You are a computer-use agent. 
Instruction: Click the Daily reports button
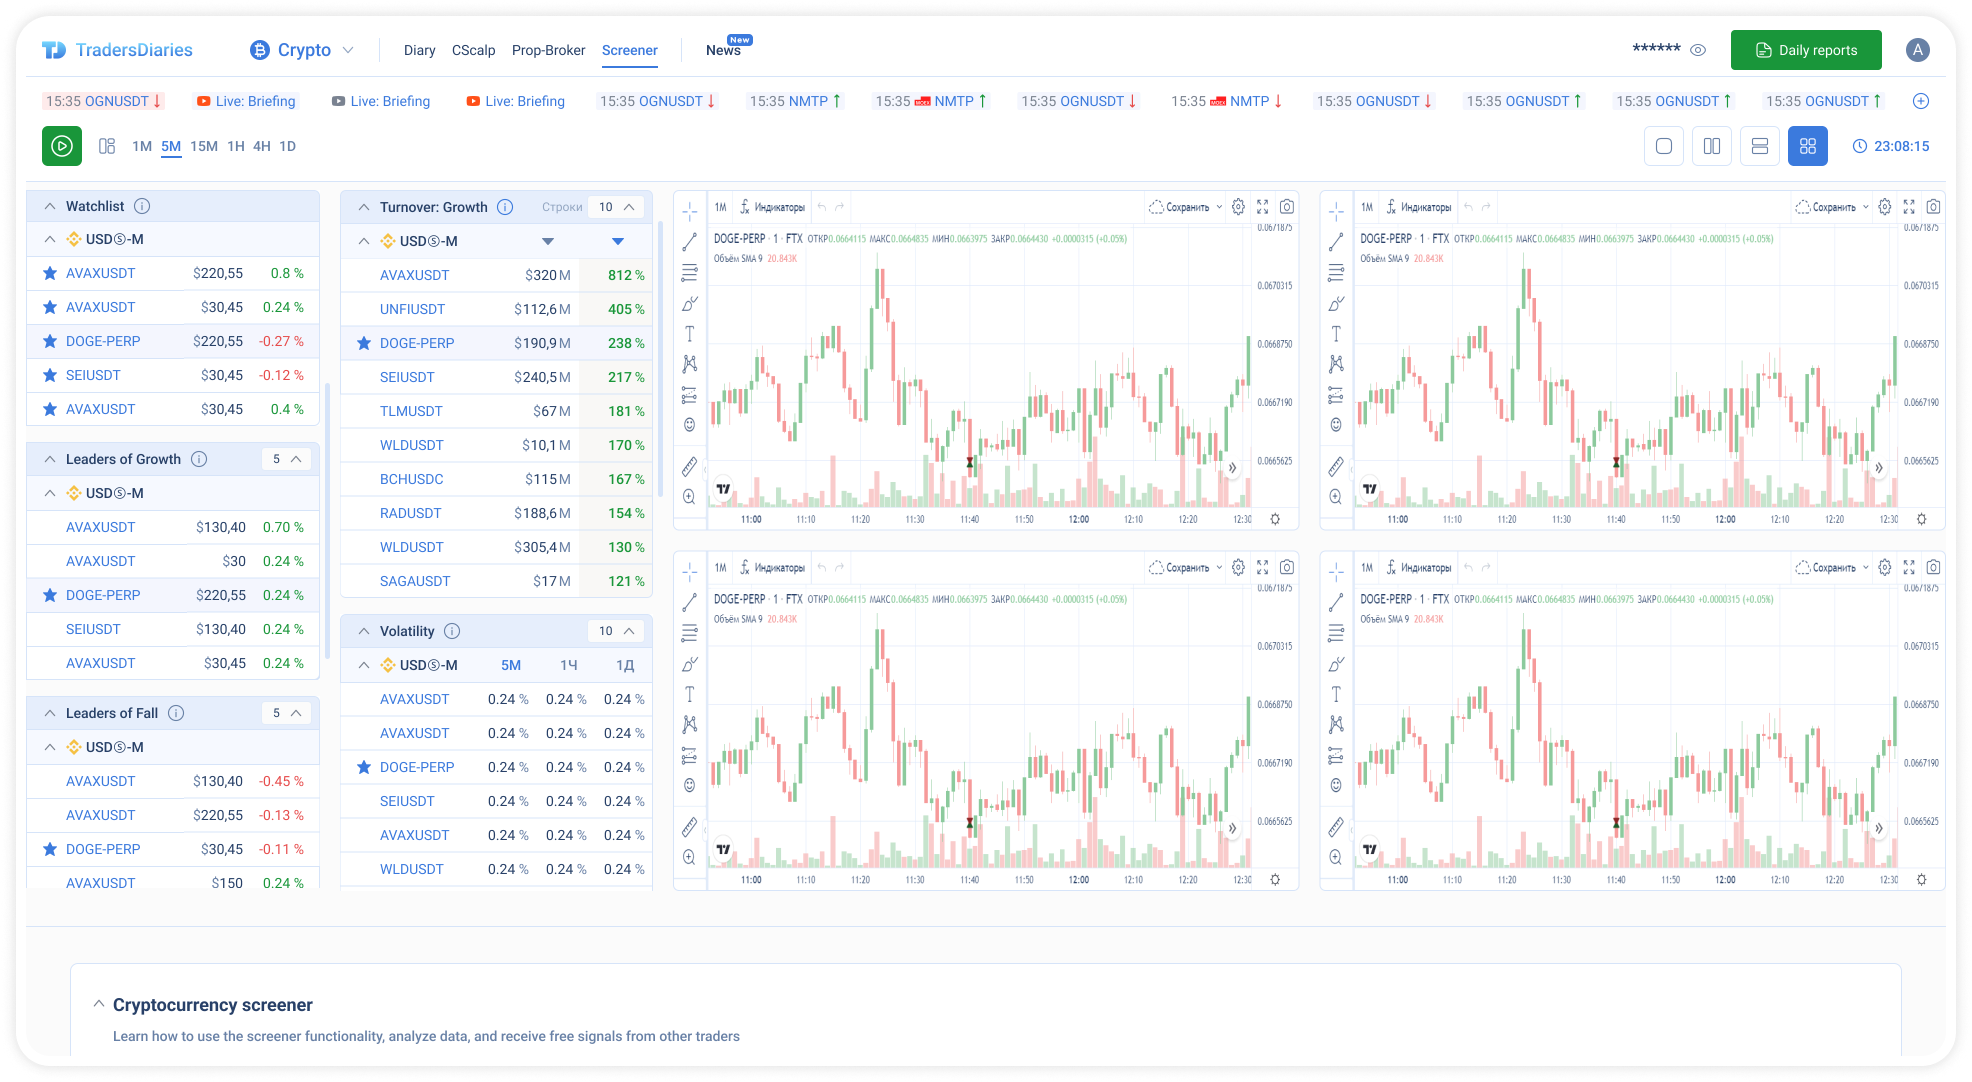click(1806, 49)
